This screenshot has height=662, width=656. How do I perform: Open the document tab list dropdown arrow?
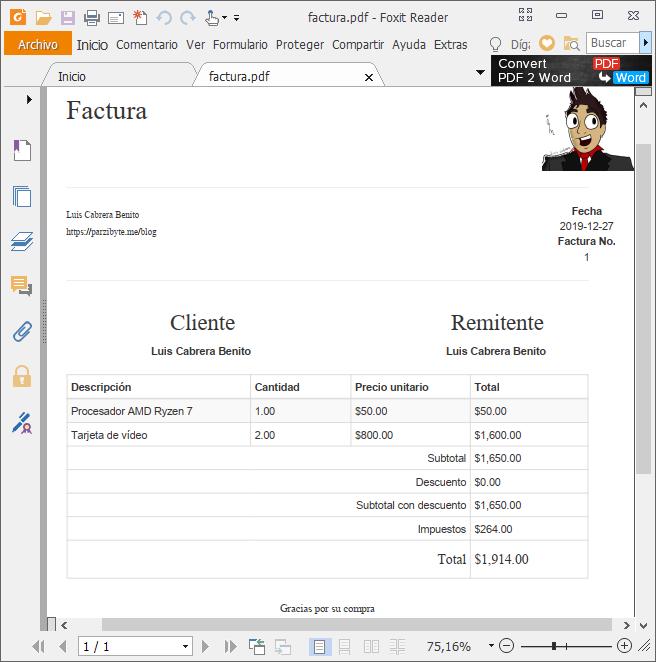click(480, 72)
